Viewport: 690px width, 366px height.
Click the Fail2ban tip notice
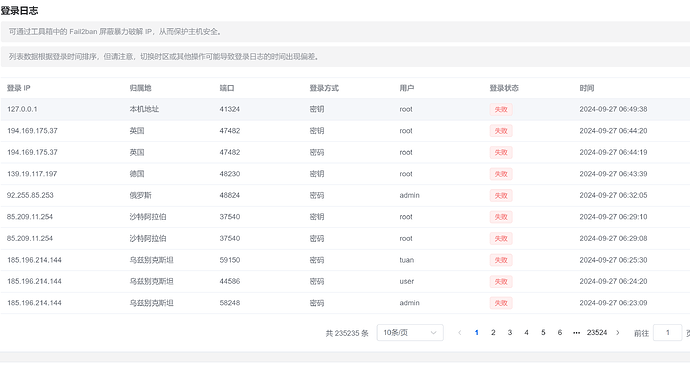tap(345, 32)
